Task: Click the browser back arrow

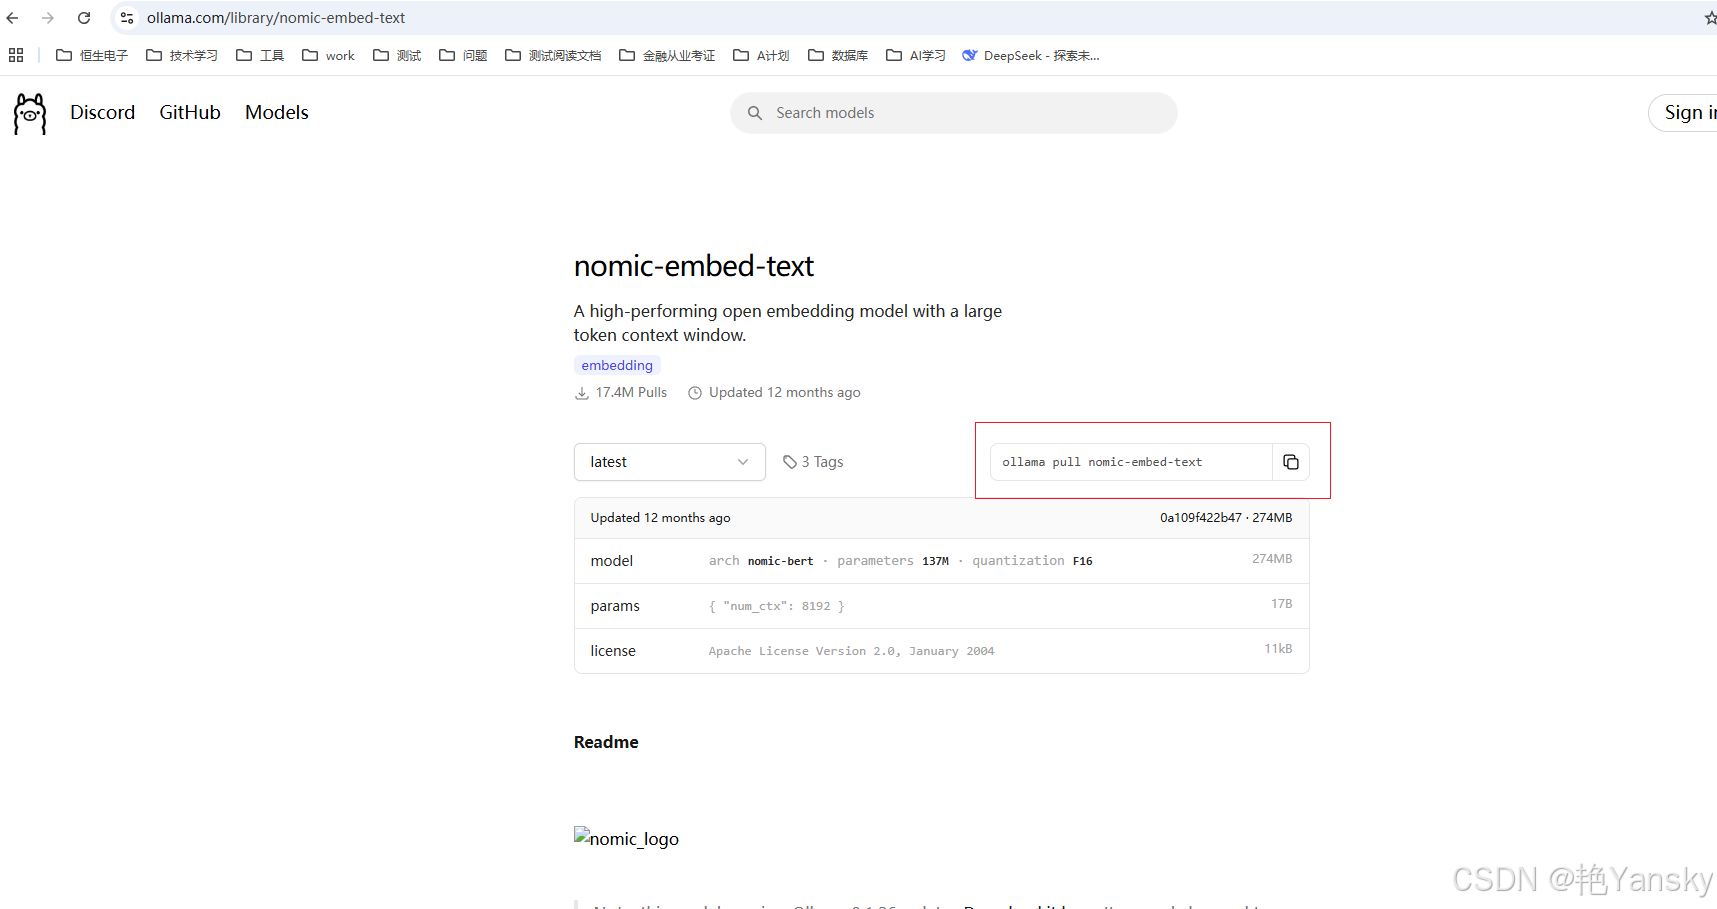Action: [12, 18]
